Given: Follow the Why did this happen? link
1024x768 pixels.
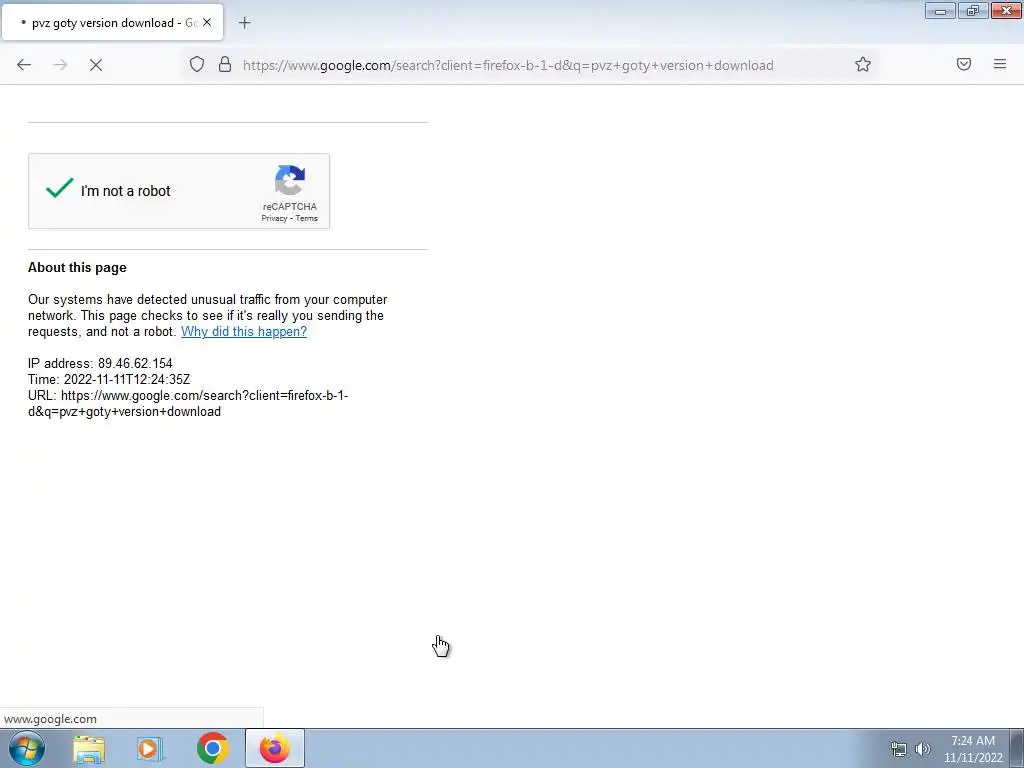Looking at the screenshot, I should [244, 331].
